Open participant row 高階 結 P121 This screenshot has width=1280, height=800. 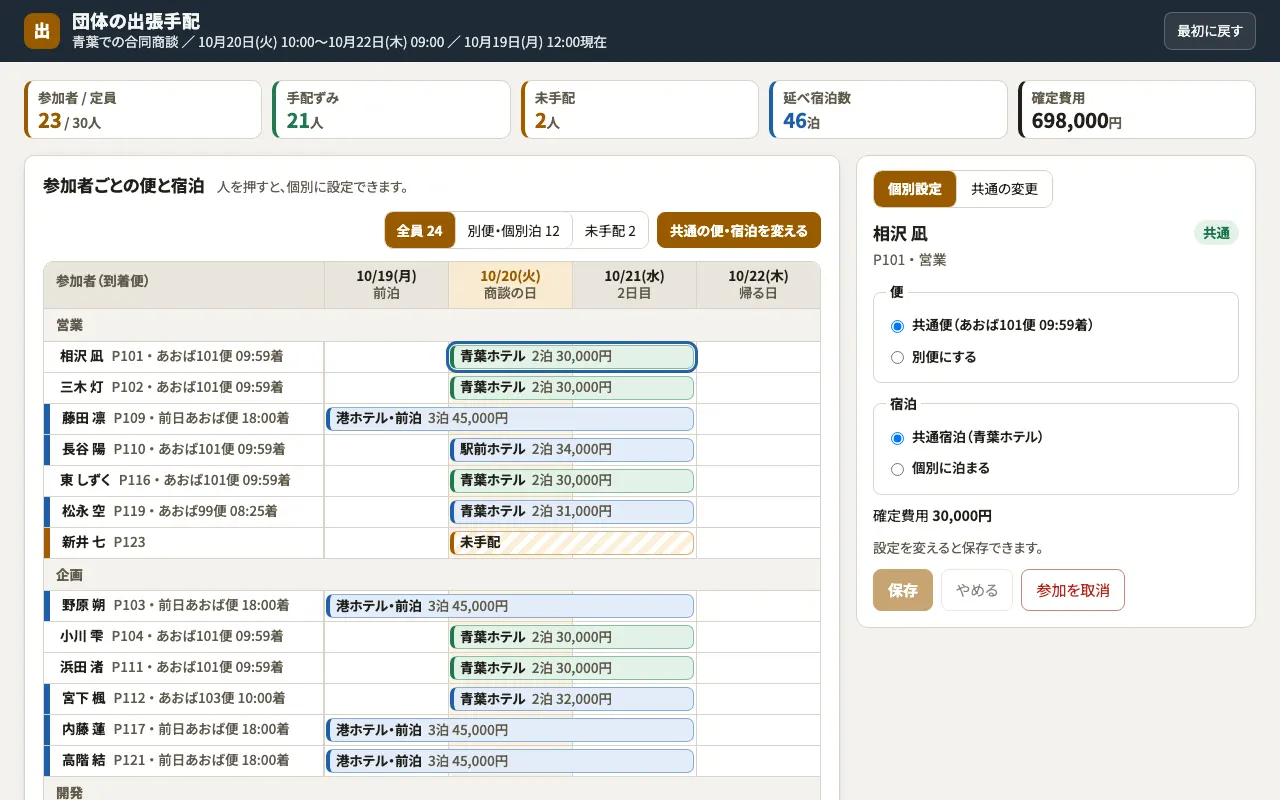coord(184,760)
